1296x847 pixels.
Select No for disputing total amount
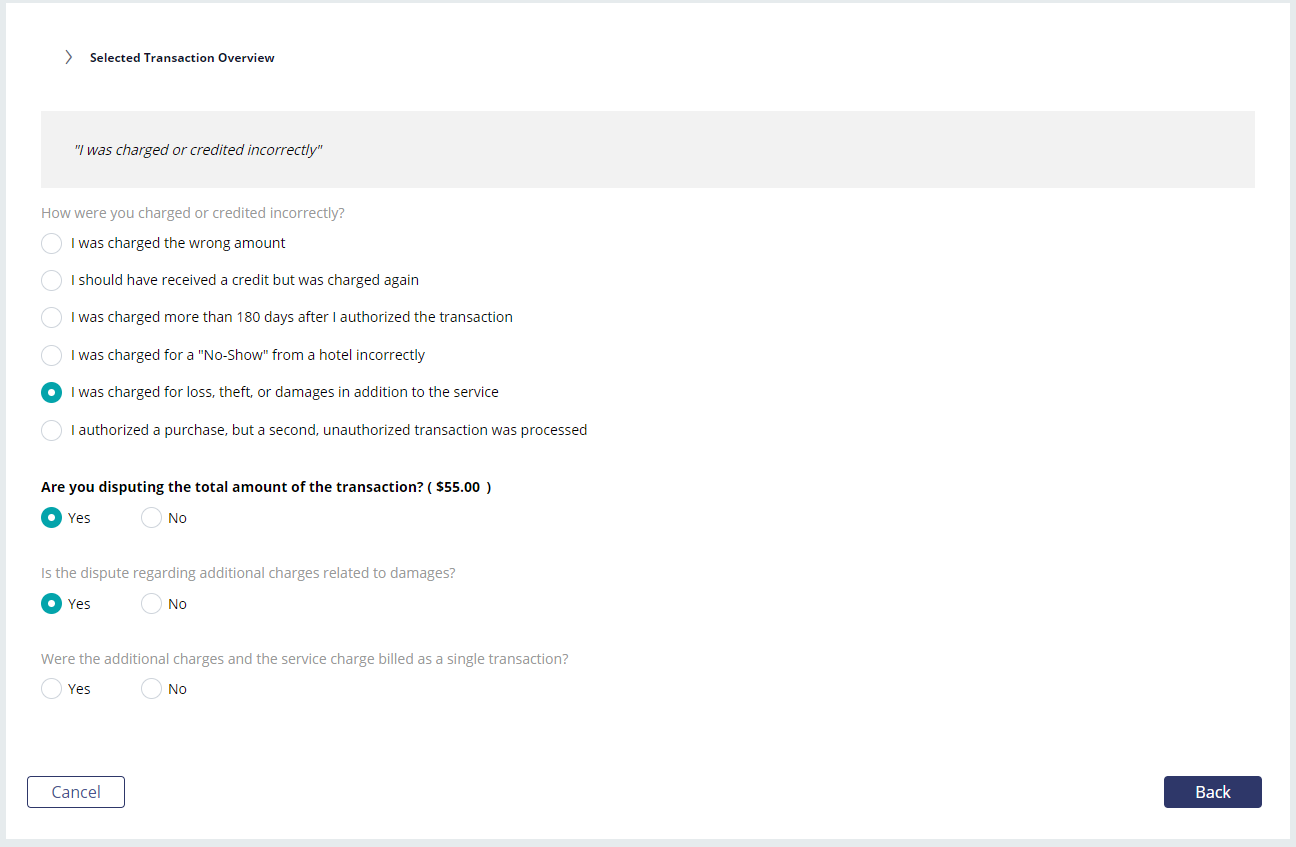(151, 518)
